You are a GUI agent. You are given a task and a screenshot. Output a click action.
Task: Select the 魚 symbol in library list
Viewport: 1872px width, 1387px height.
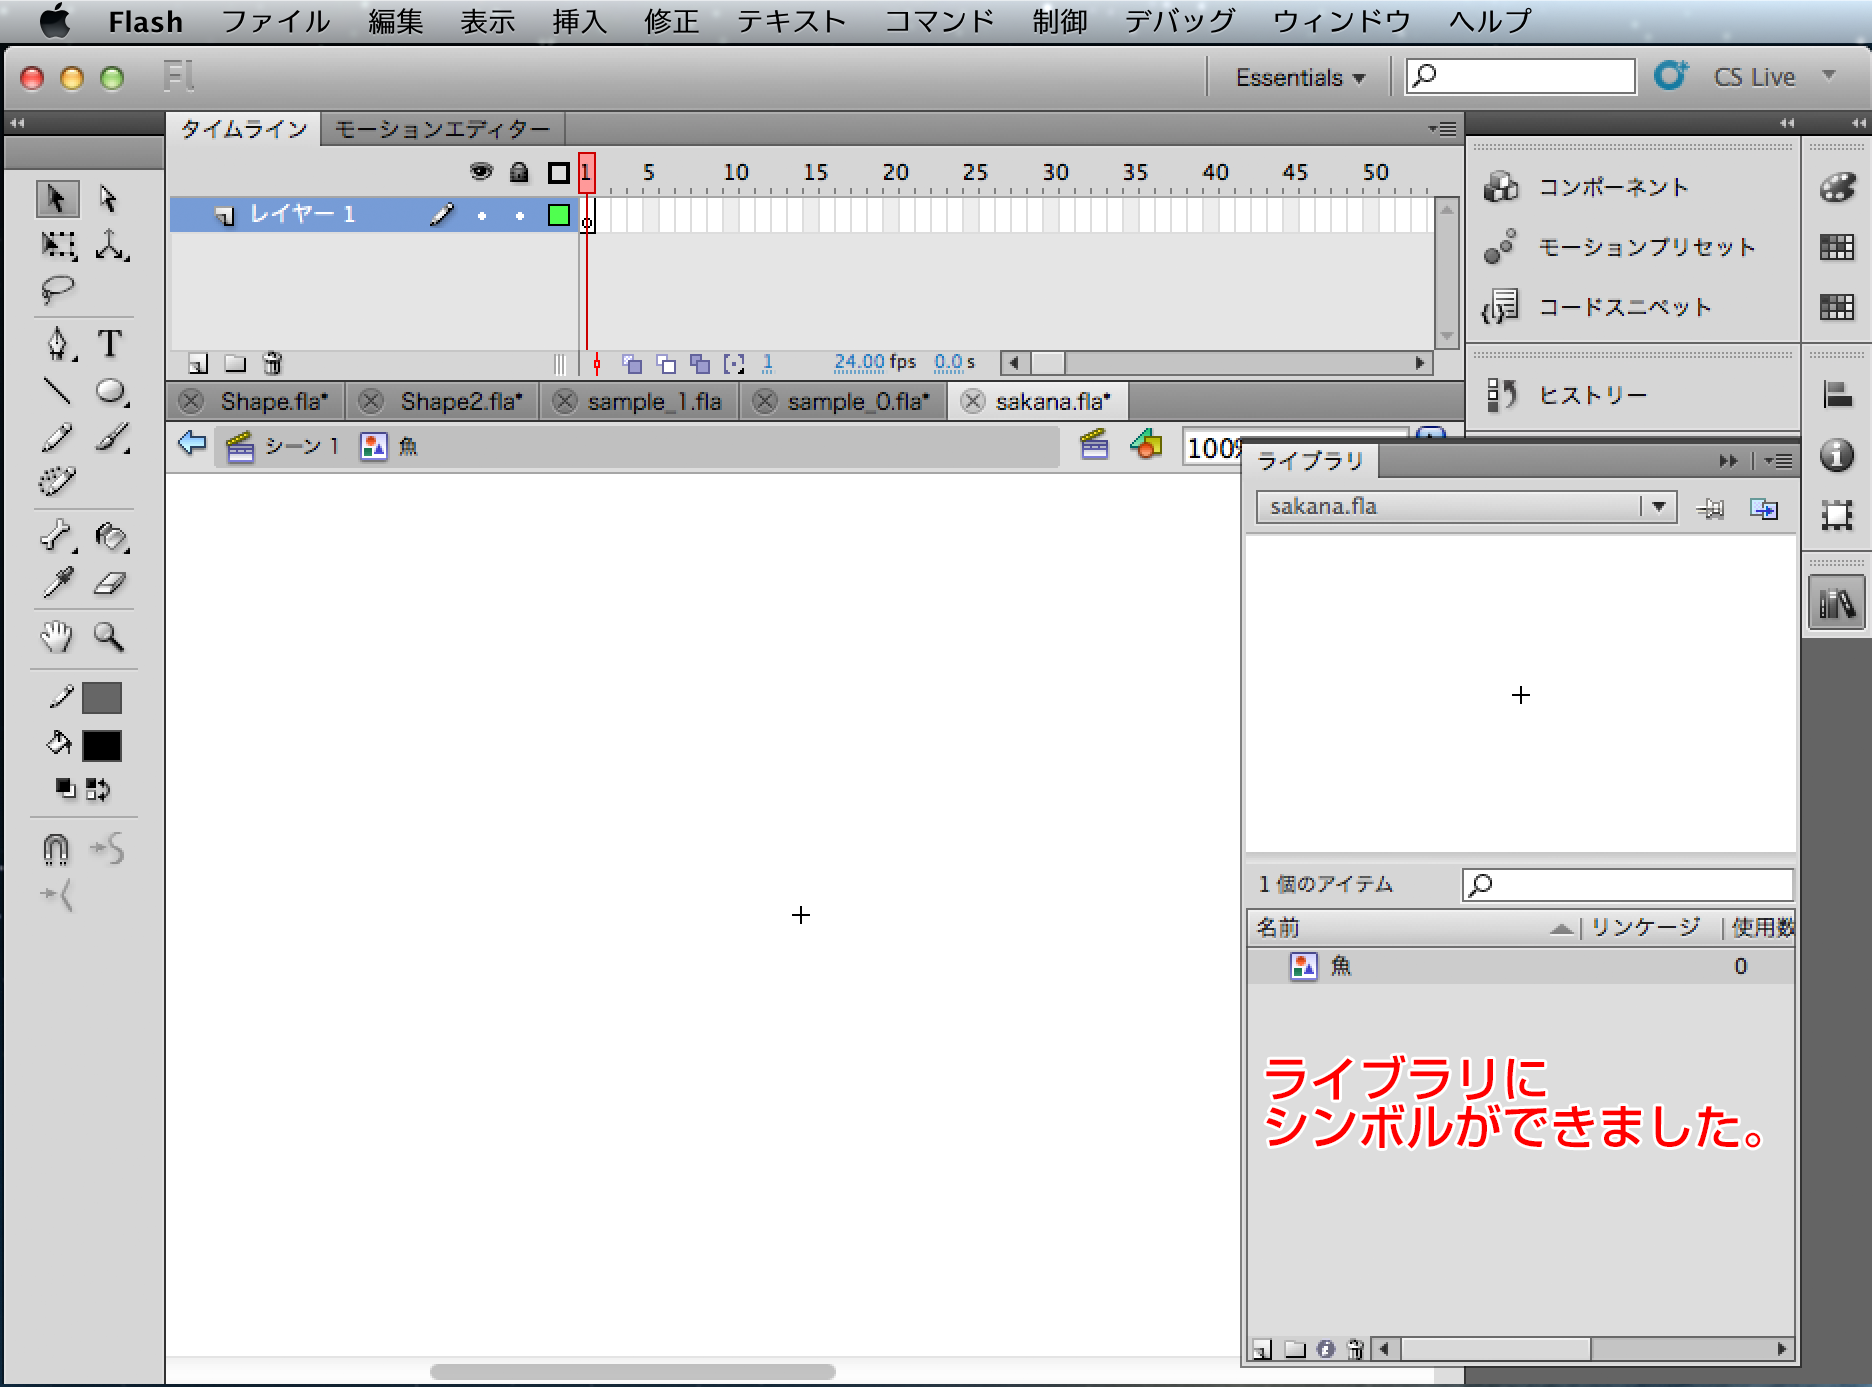1340,966
